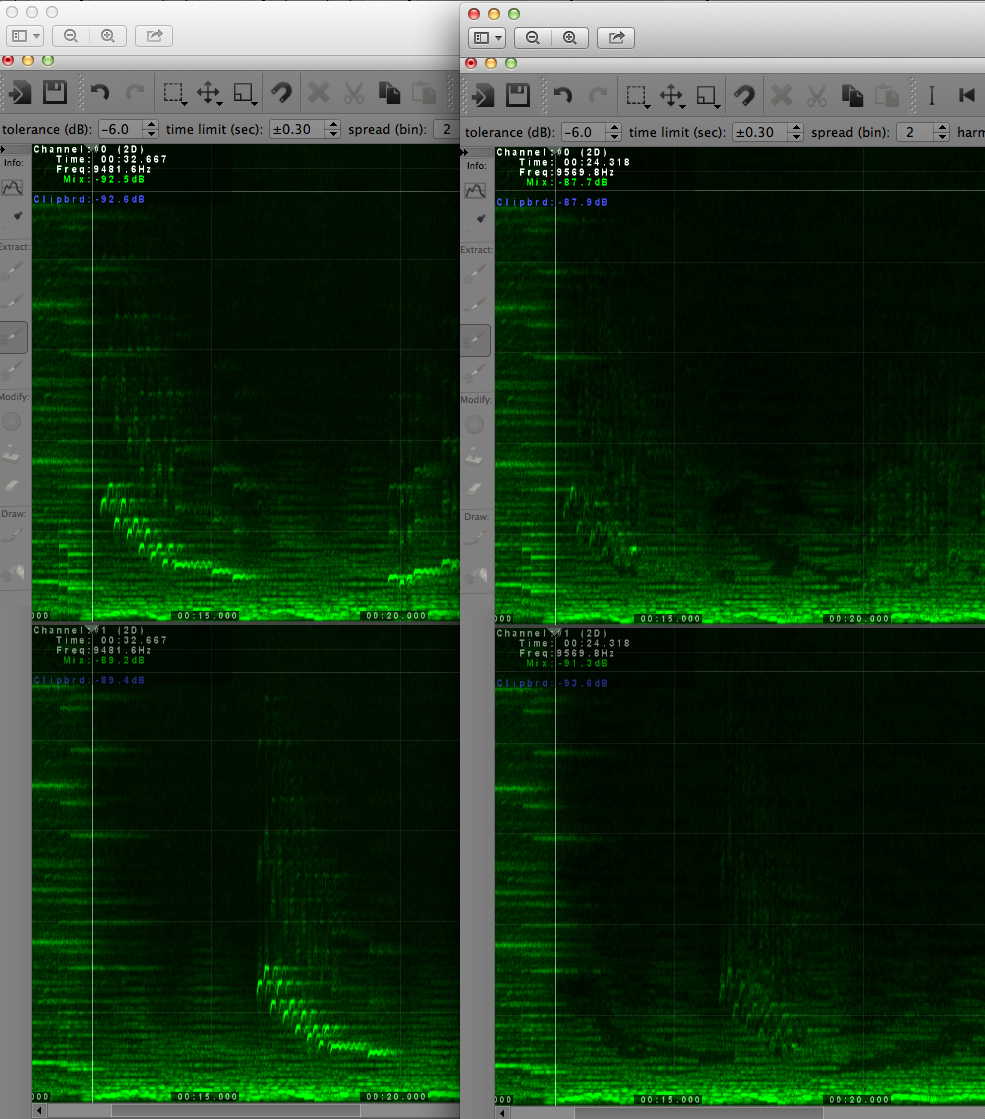Click the zoom out button in left Preview toolbar
Screen dimensions: 985x1119
[x=71, y=36]
